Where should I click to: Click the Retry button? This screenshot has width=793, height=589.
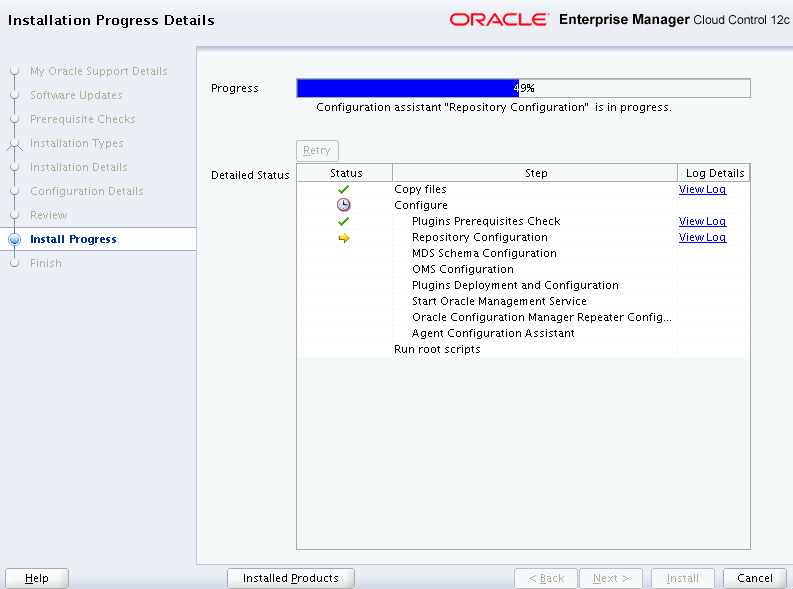(317, 150)
